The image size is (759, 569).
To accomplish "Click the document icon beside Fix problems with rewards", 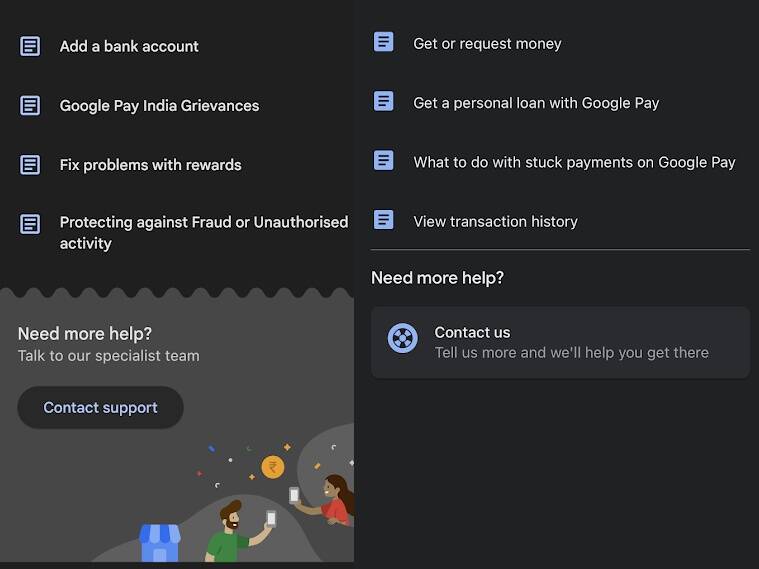I will coord(31,165).
